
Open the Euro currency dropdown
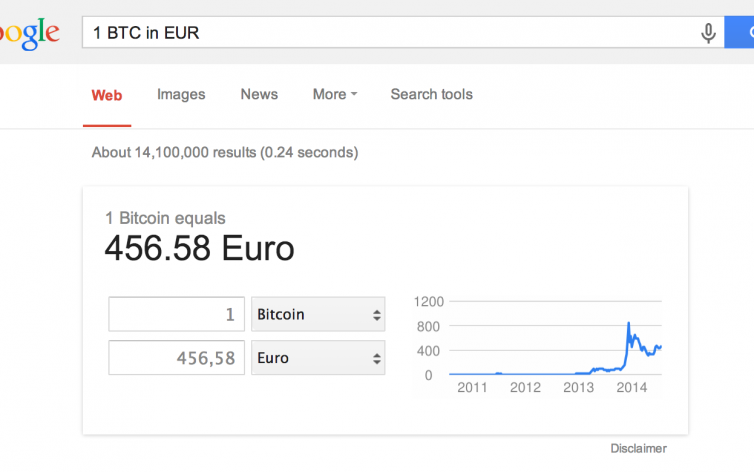(x=318, y=358)
